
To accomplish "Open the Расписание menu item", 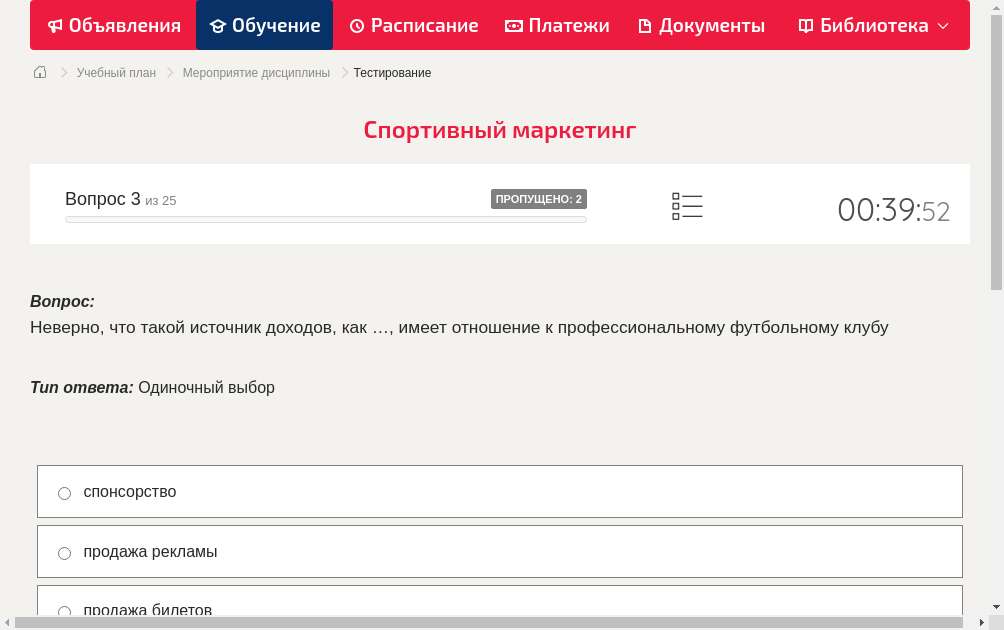I will pos(422,25).
